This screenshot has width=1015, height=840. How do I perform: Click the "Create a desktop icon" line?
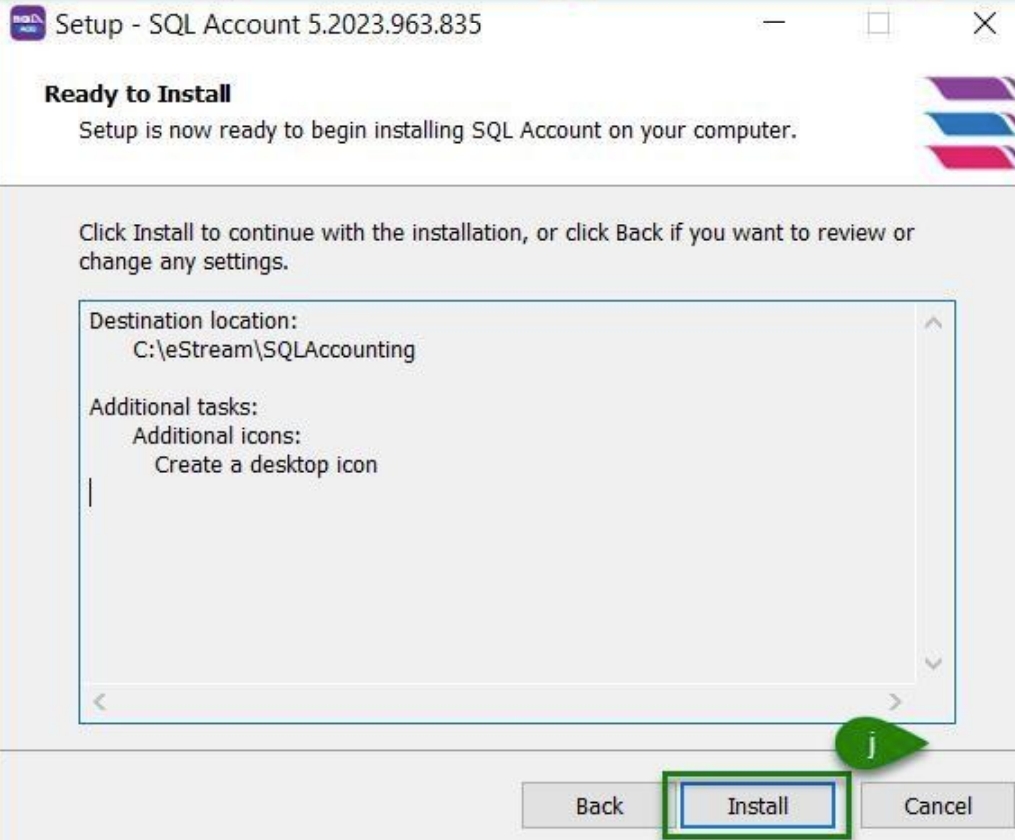click(x=266, y=465)
